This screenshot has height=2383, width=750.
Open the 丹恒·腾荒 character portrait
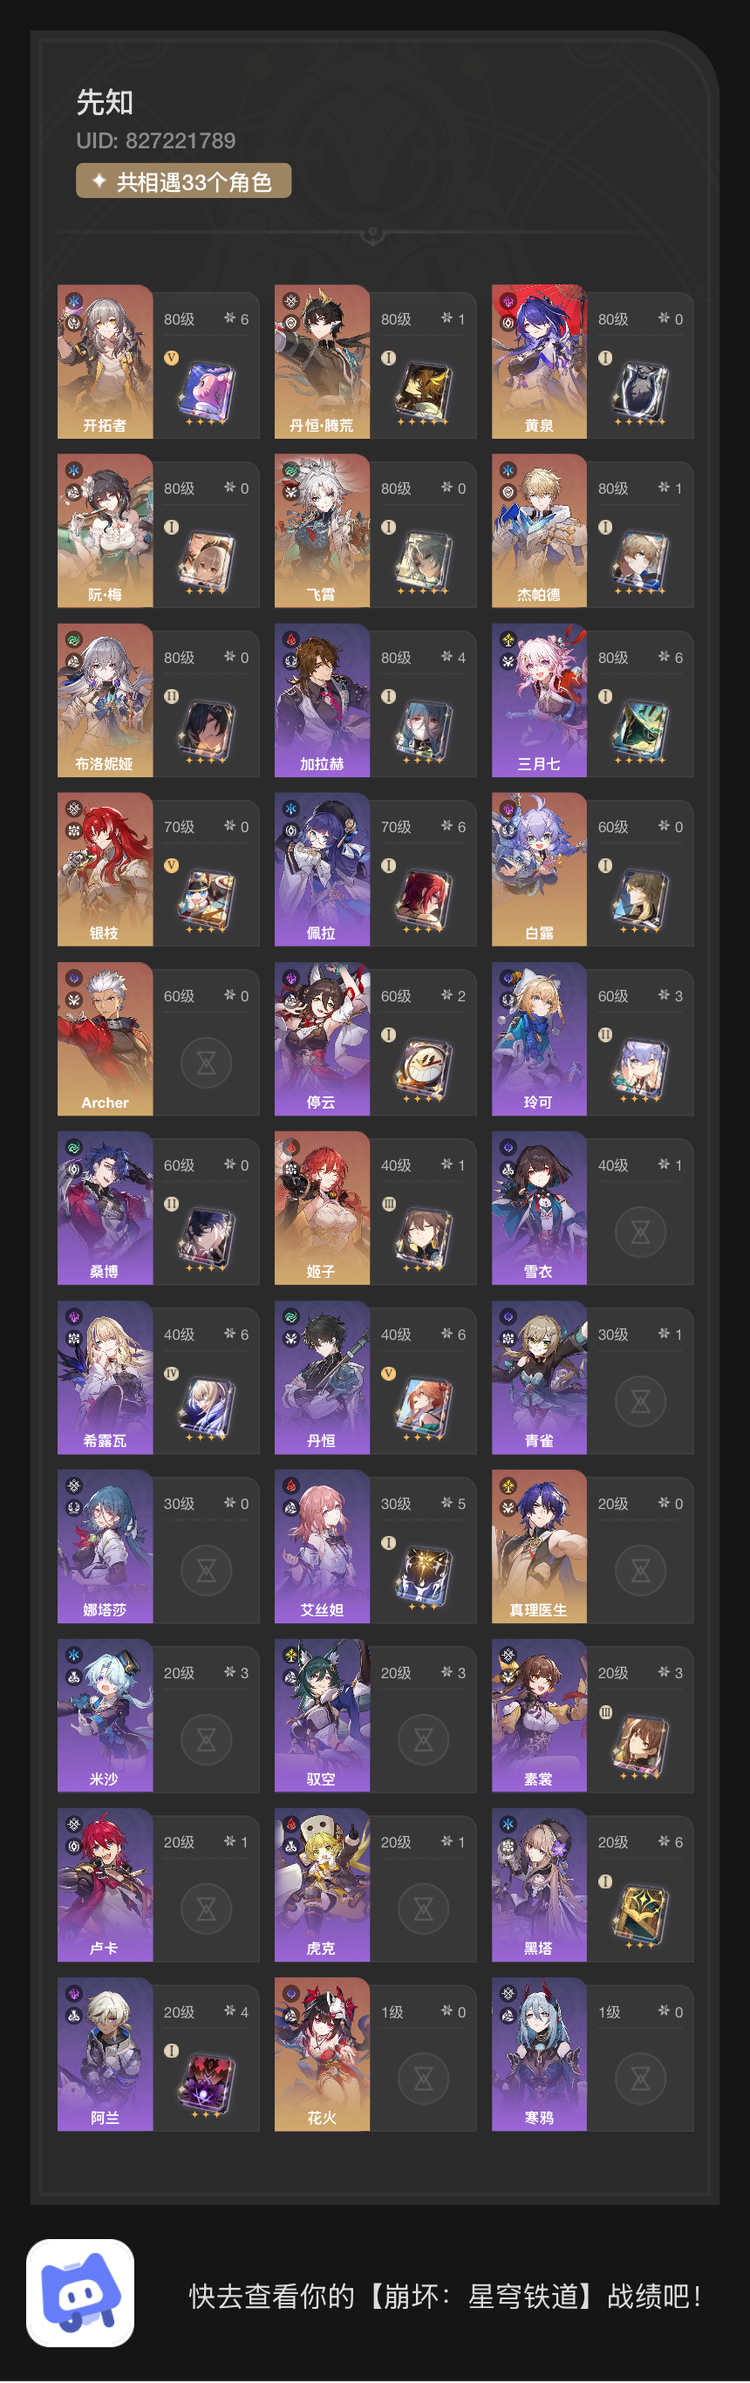click(x=322, y=362)
